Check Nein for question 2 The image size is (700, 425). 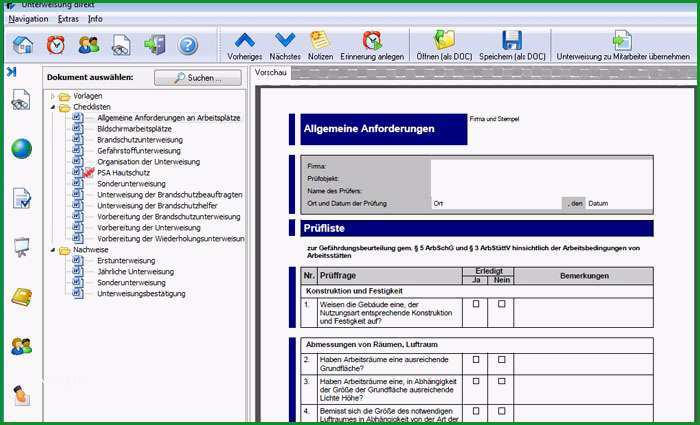(x=501, y=359)
